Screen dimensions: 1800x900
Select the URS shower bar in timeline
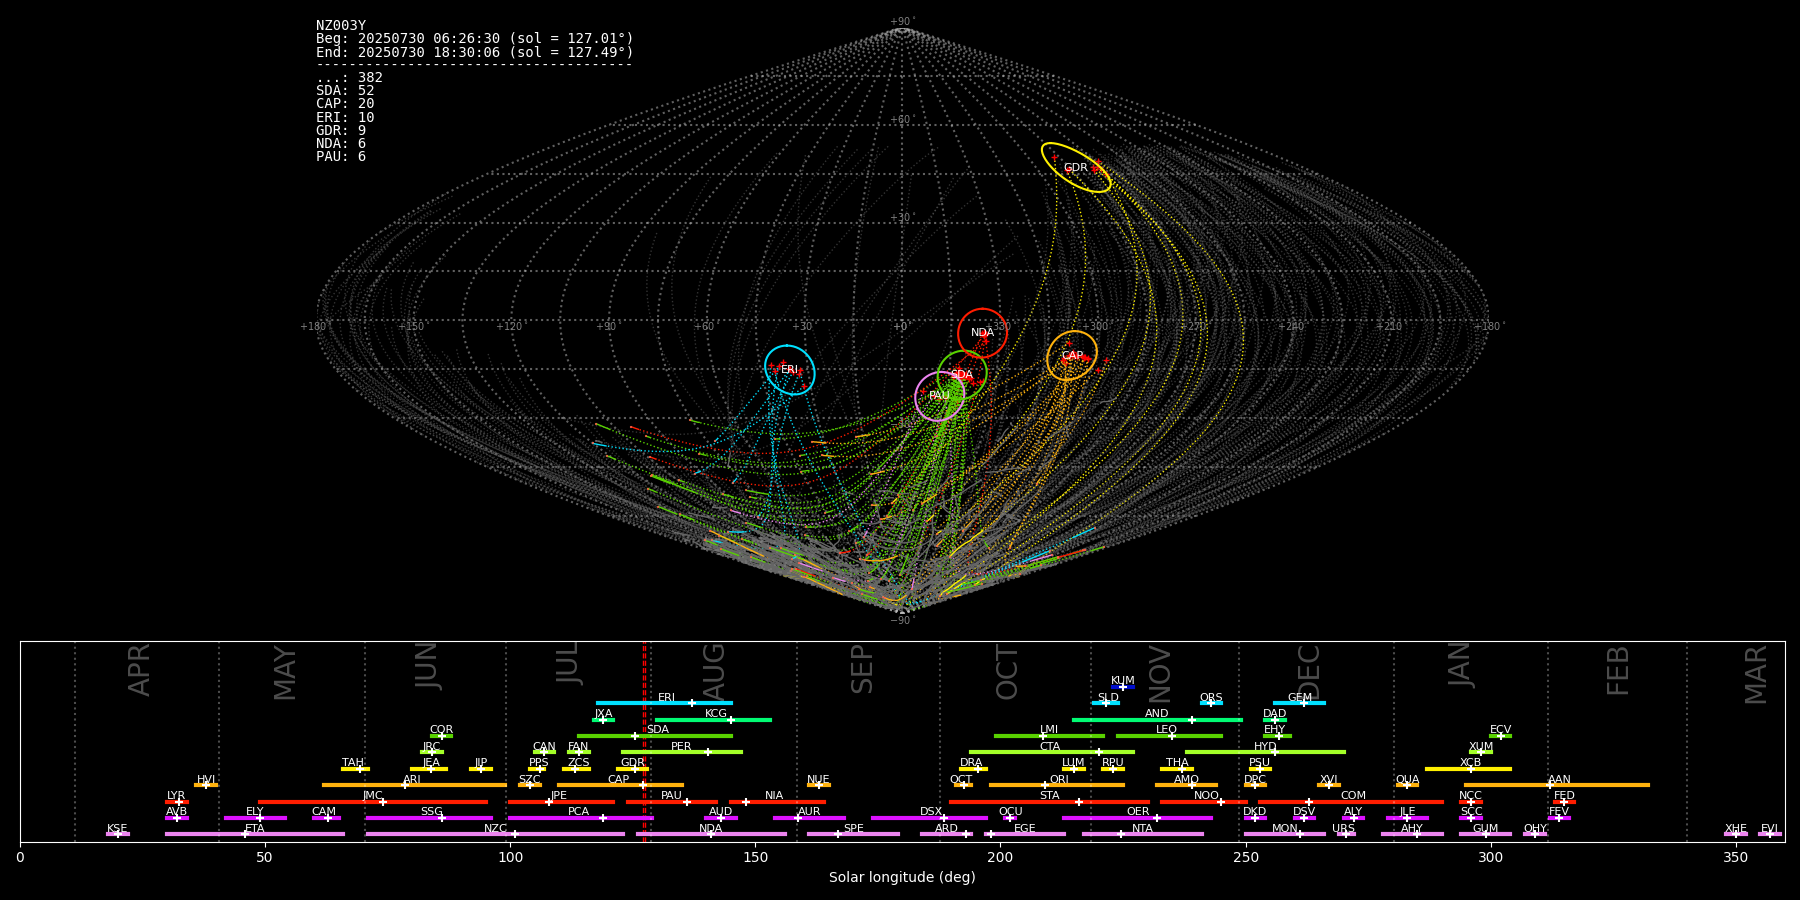point(1346,834)
